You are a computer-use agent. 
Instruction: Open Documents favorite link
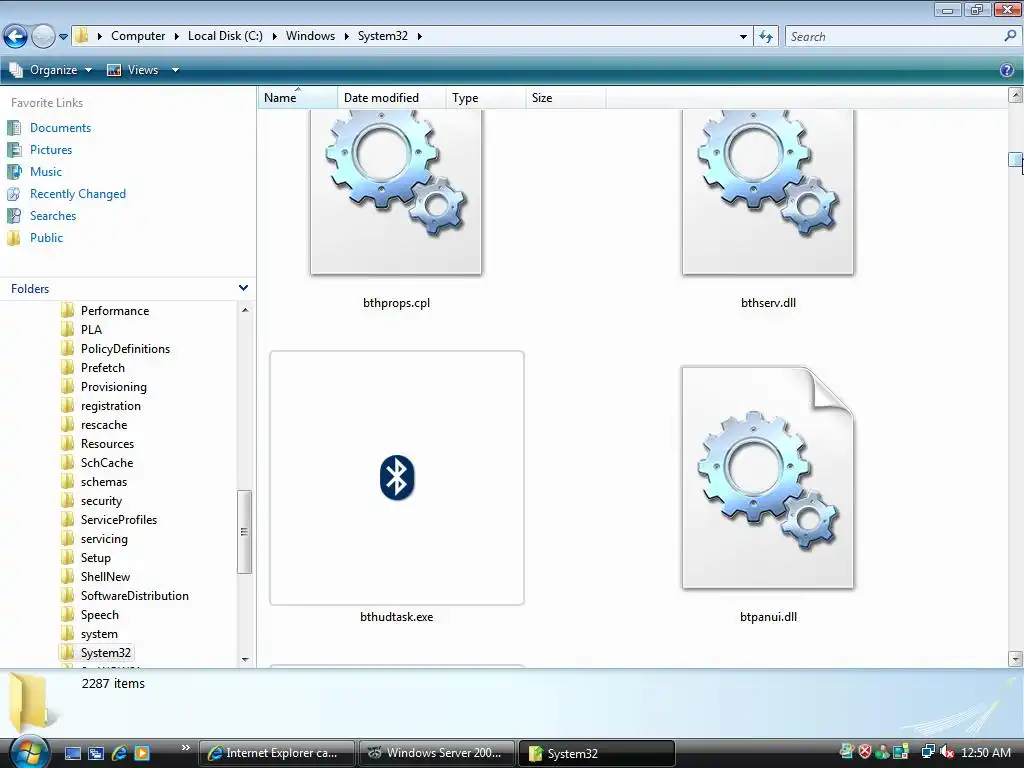pos(60,128)
